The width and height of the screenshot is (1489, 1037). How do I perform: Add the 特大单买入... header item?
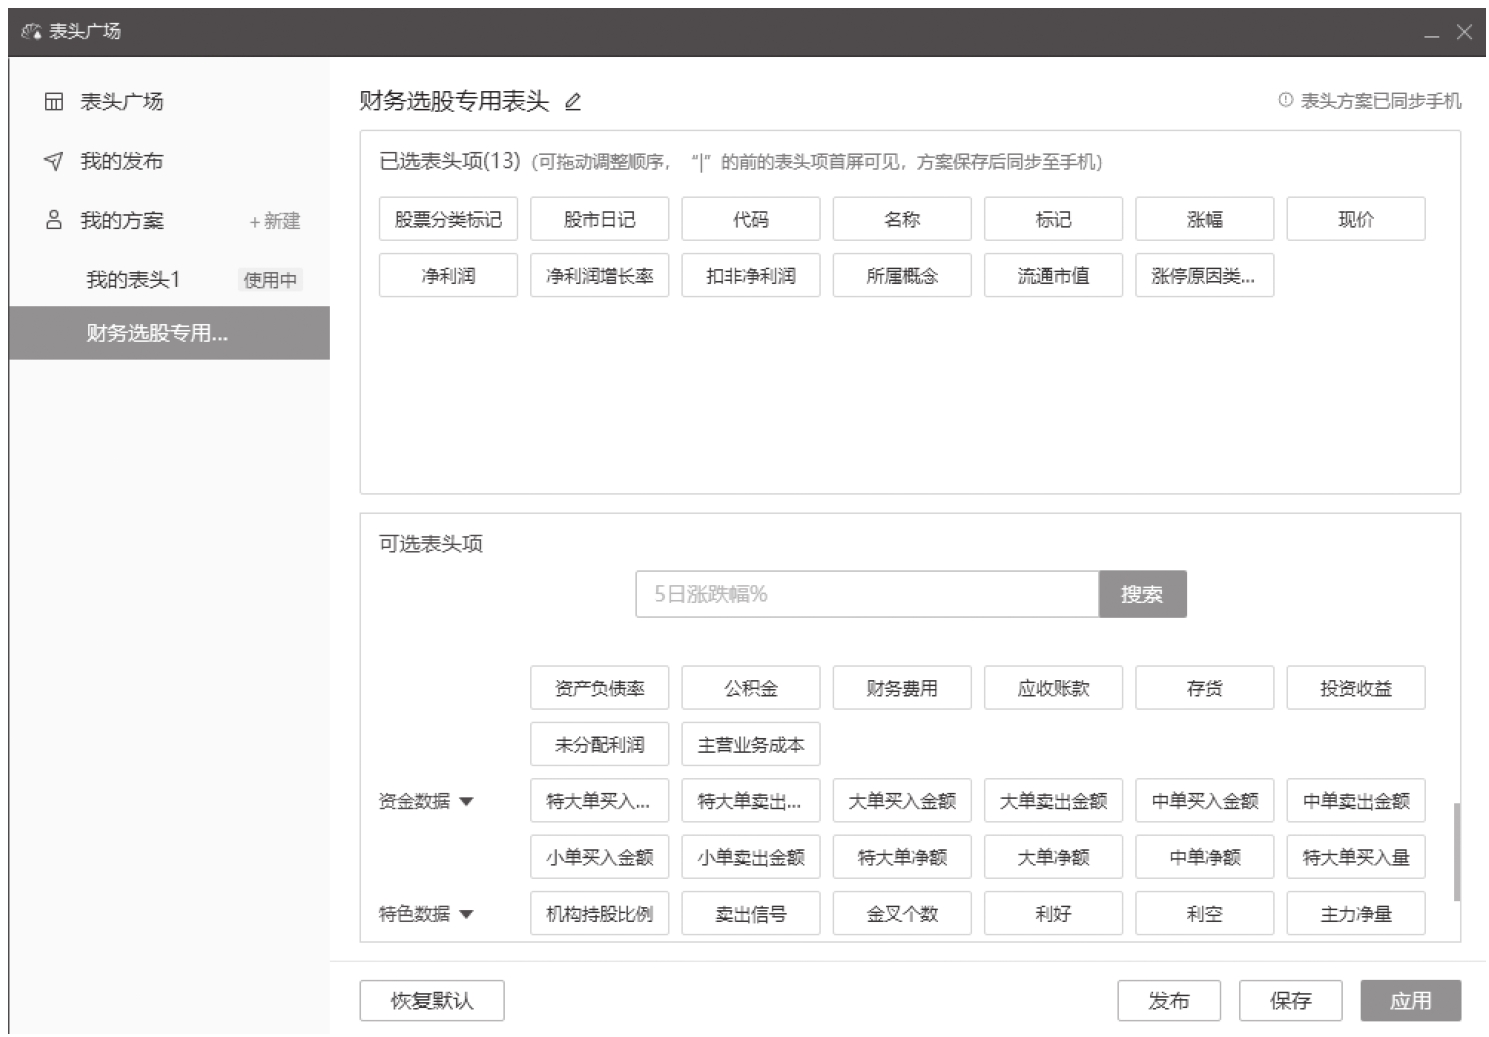click(599, 801)
